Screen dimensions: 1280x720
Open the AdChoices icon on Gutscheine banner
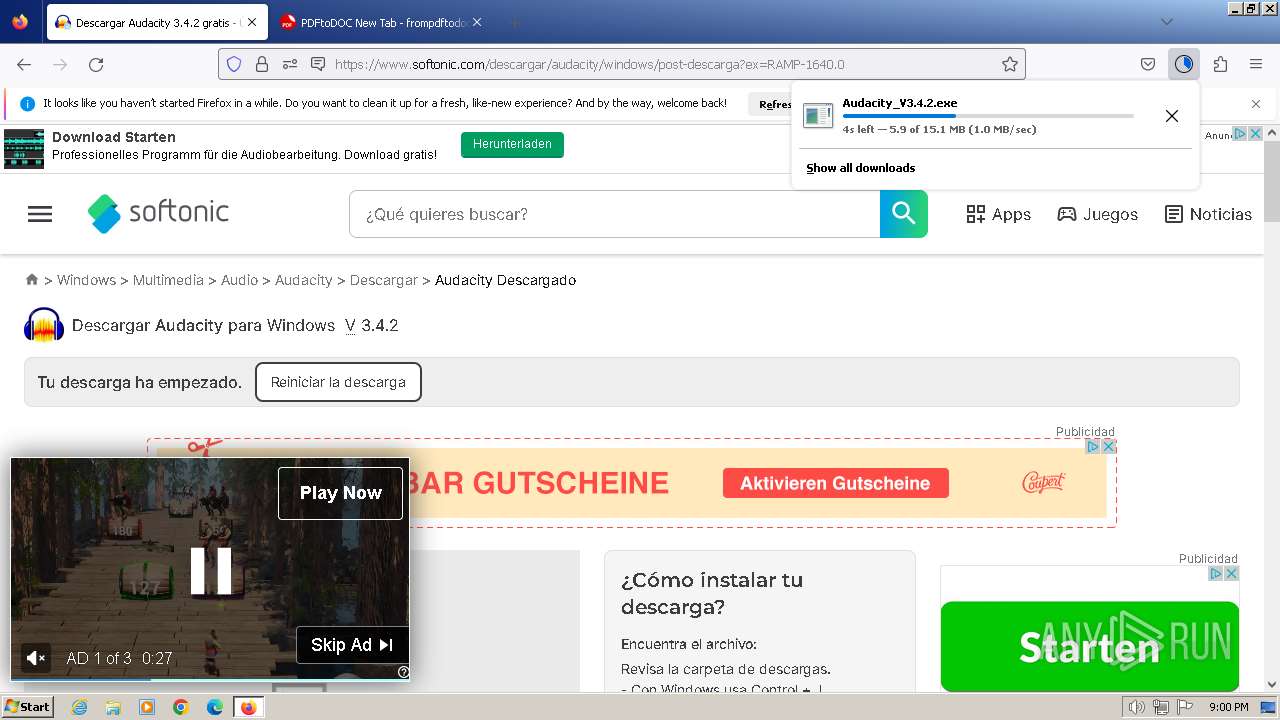(x=1093, y=447)
